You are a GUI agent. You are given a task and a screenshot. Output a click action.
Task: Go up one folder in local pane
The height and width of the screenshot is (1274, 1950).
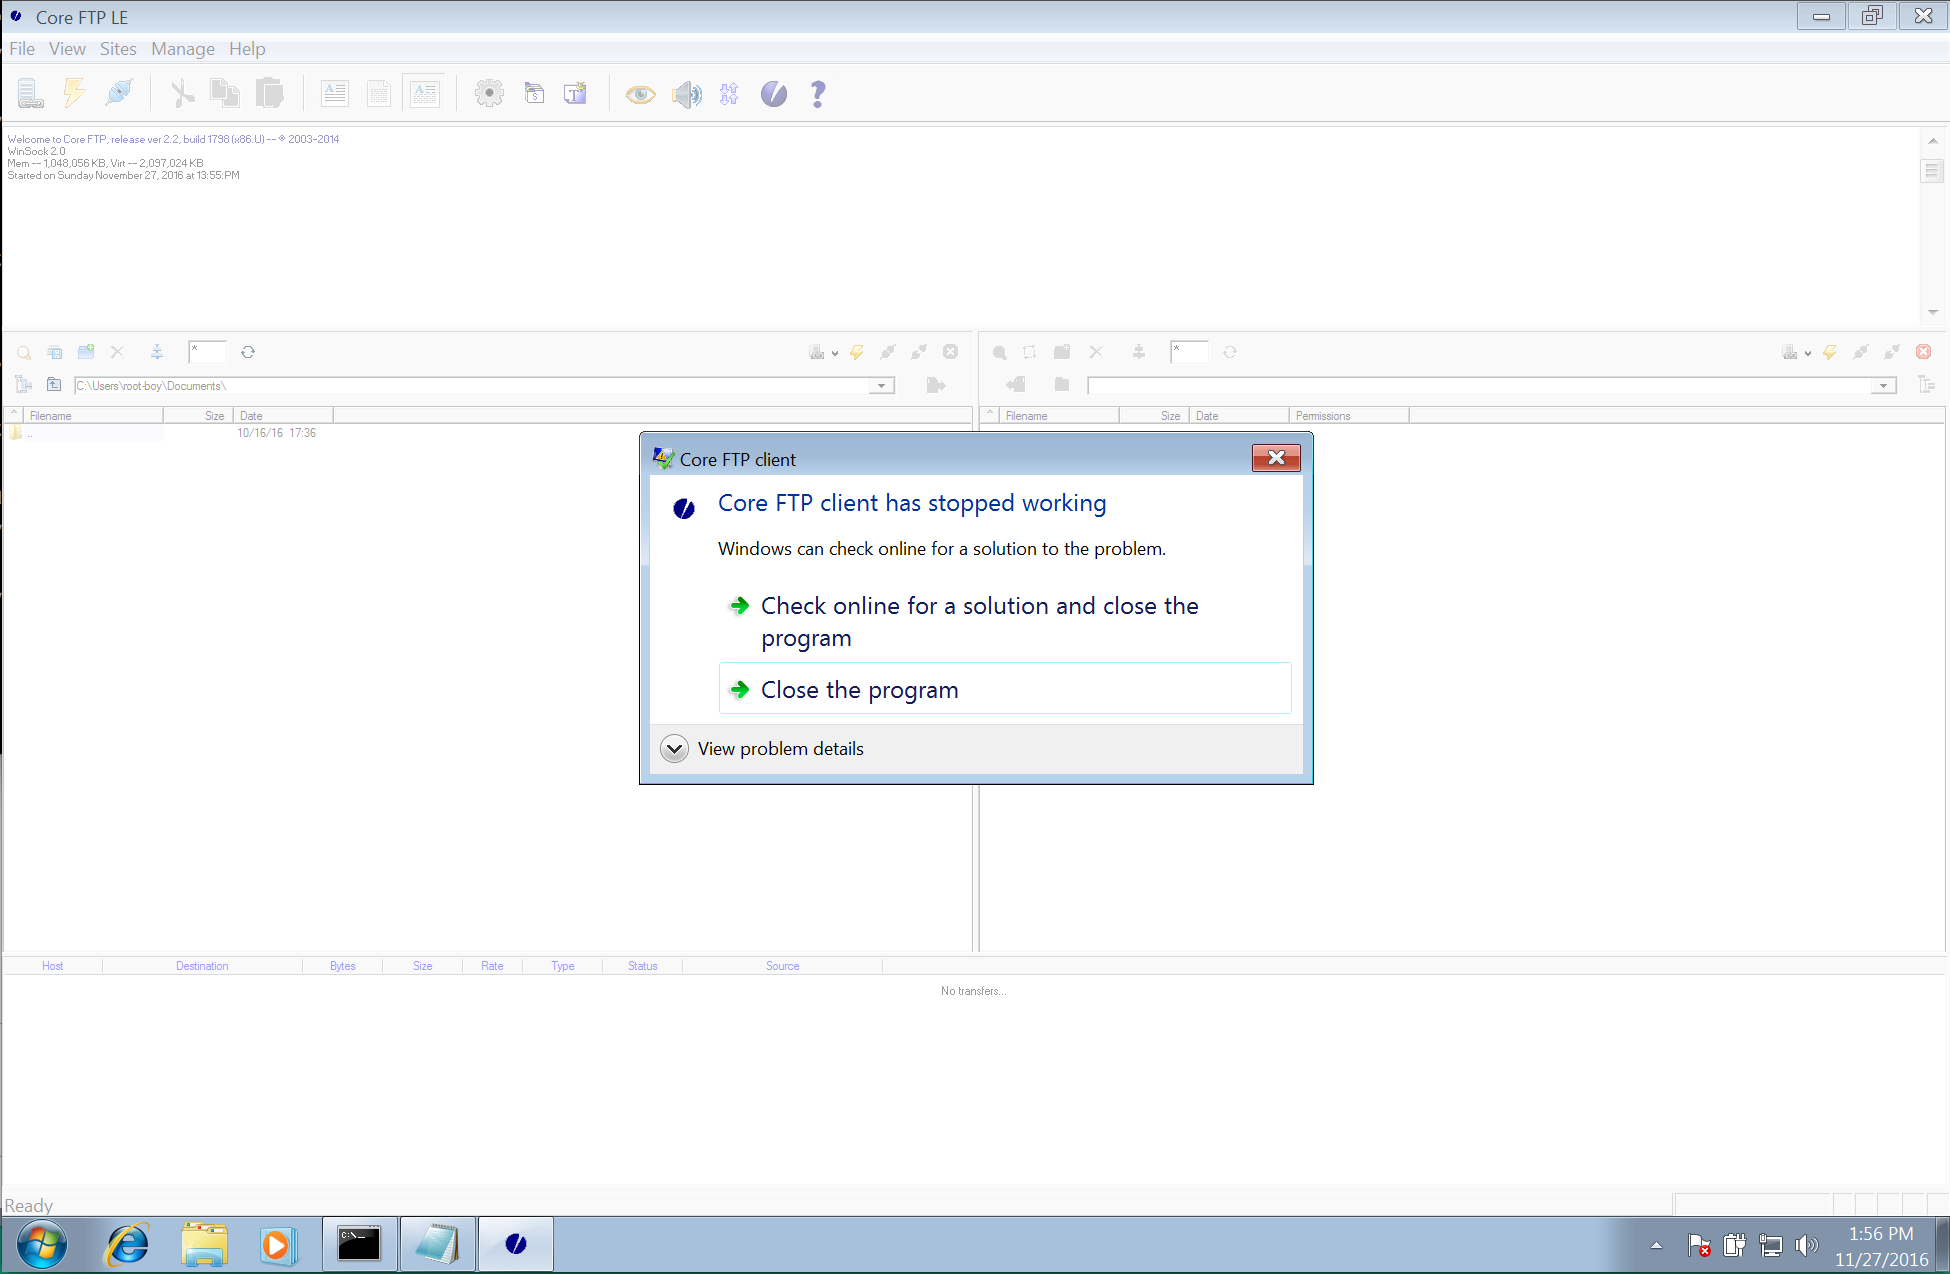(x=54, y=385)
